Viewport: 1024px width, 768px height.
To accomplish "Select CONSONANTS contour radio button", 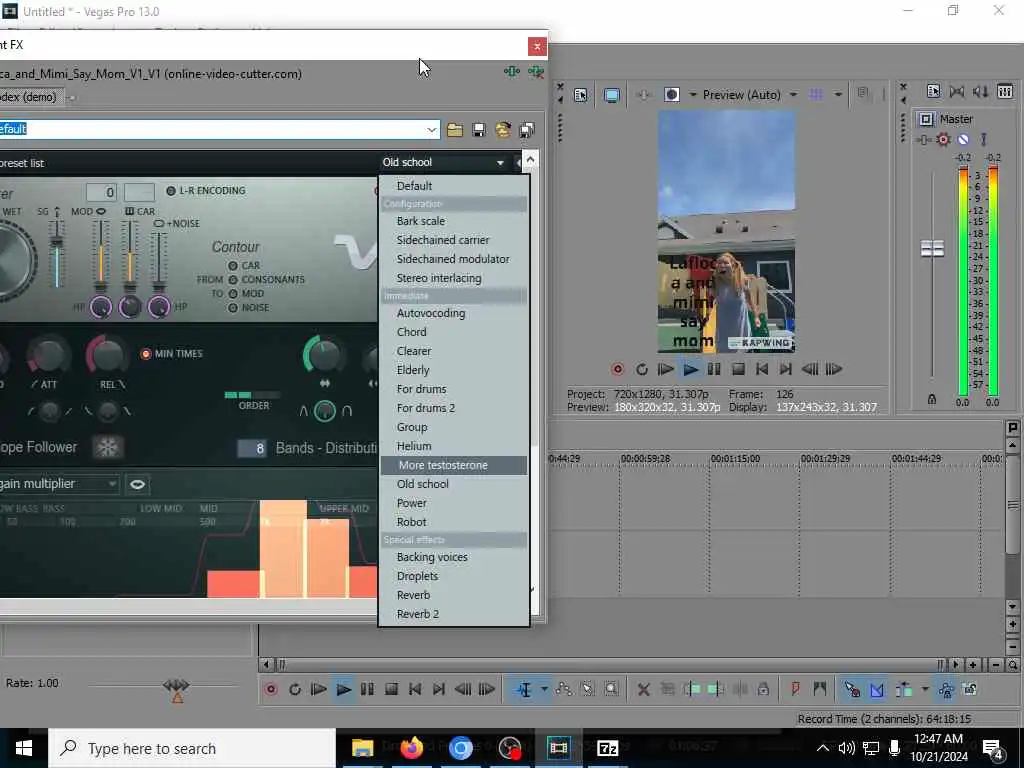I will 233,280.
